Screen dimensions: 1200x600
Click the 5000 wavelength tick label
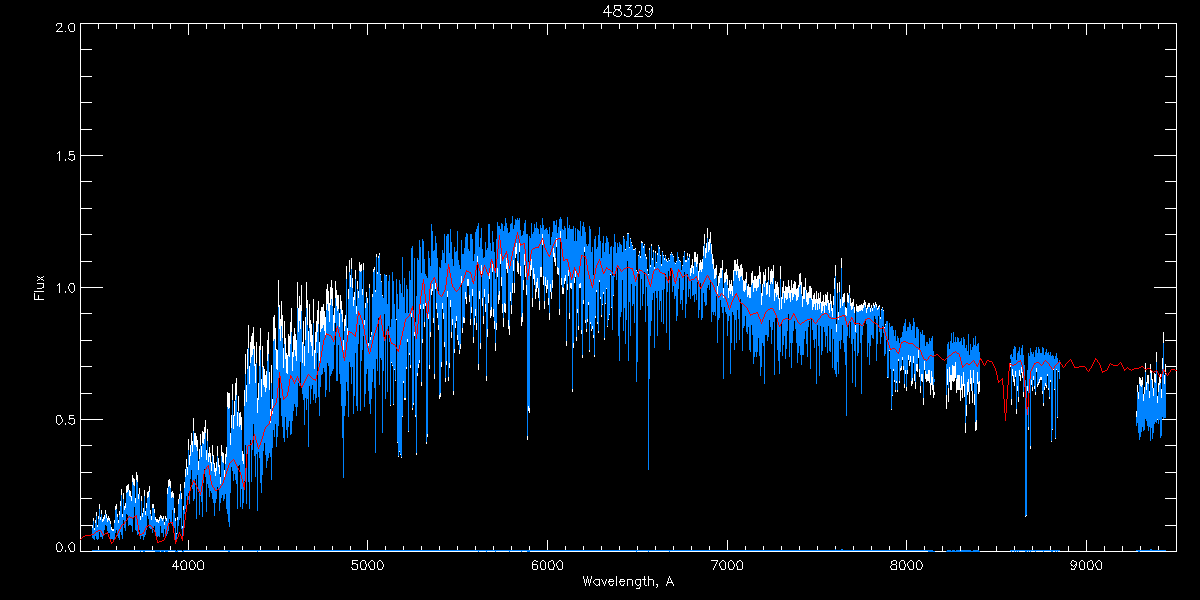tap(367, 565)
